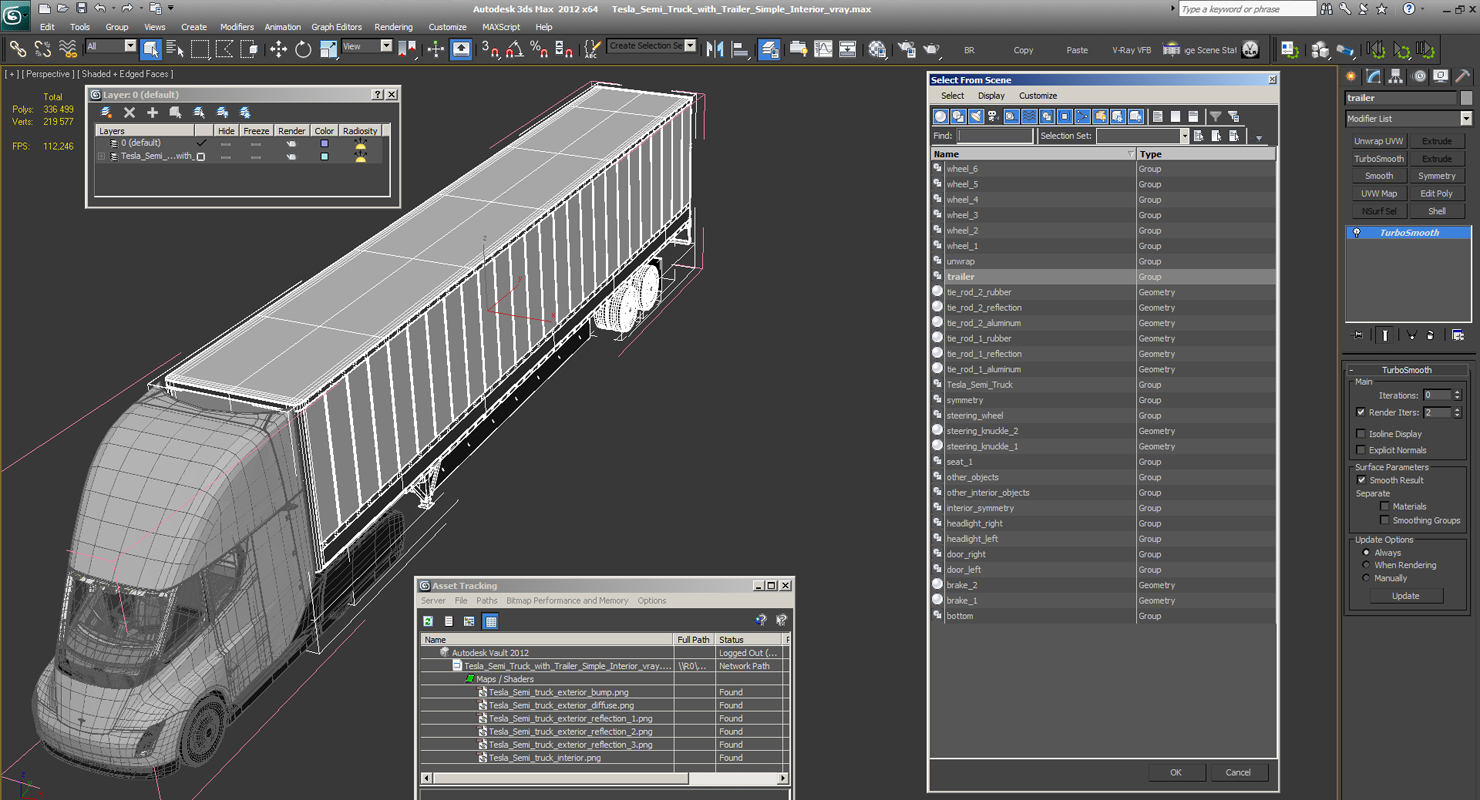This screenshot has height=800, width=1480.
Task: Choose the Select and Rotate tool
Action: point(303,48)
